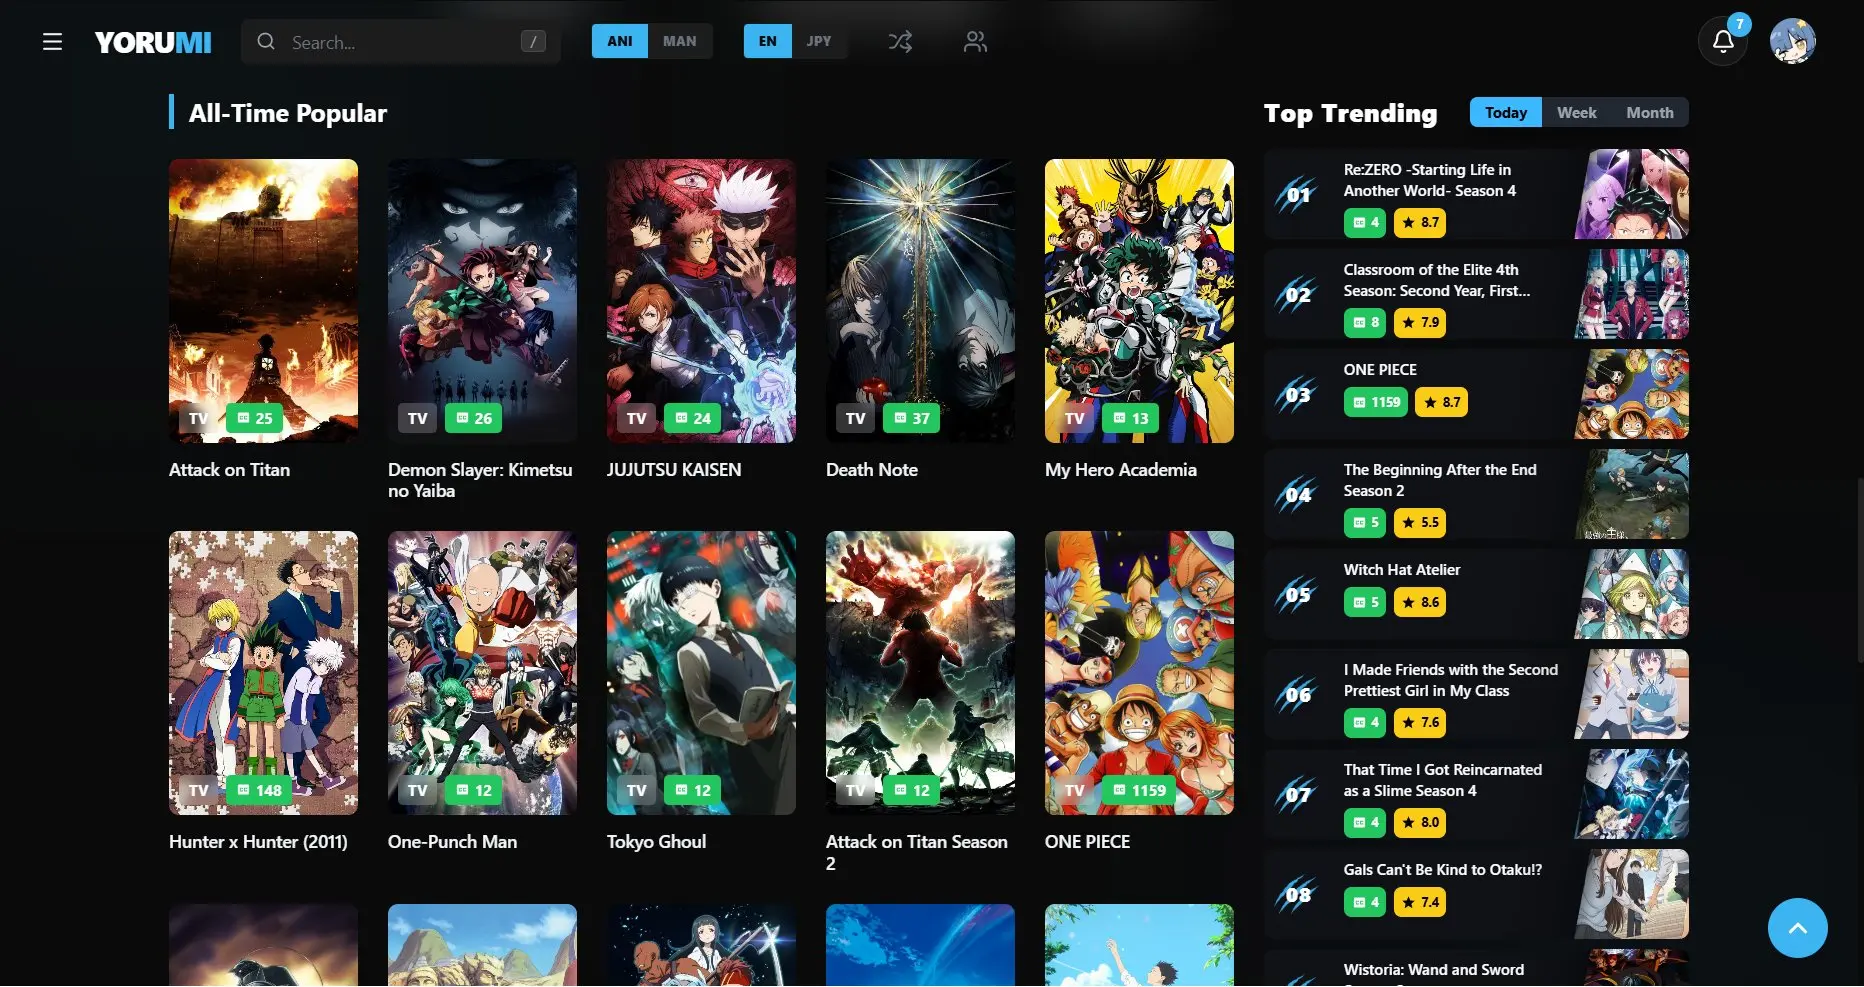Image resolution: width=1864 pixels, height=987 pixels.
Task: Click the 148 episodes badge on Hunter x Hunter
Action: tap(259, 790)
